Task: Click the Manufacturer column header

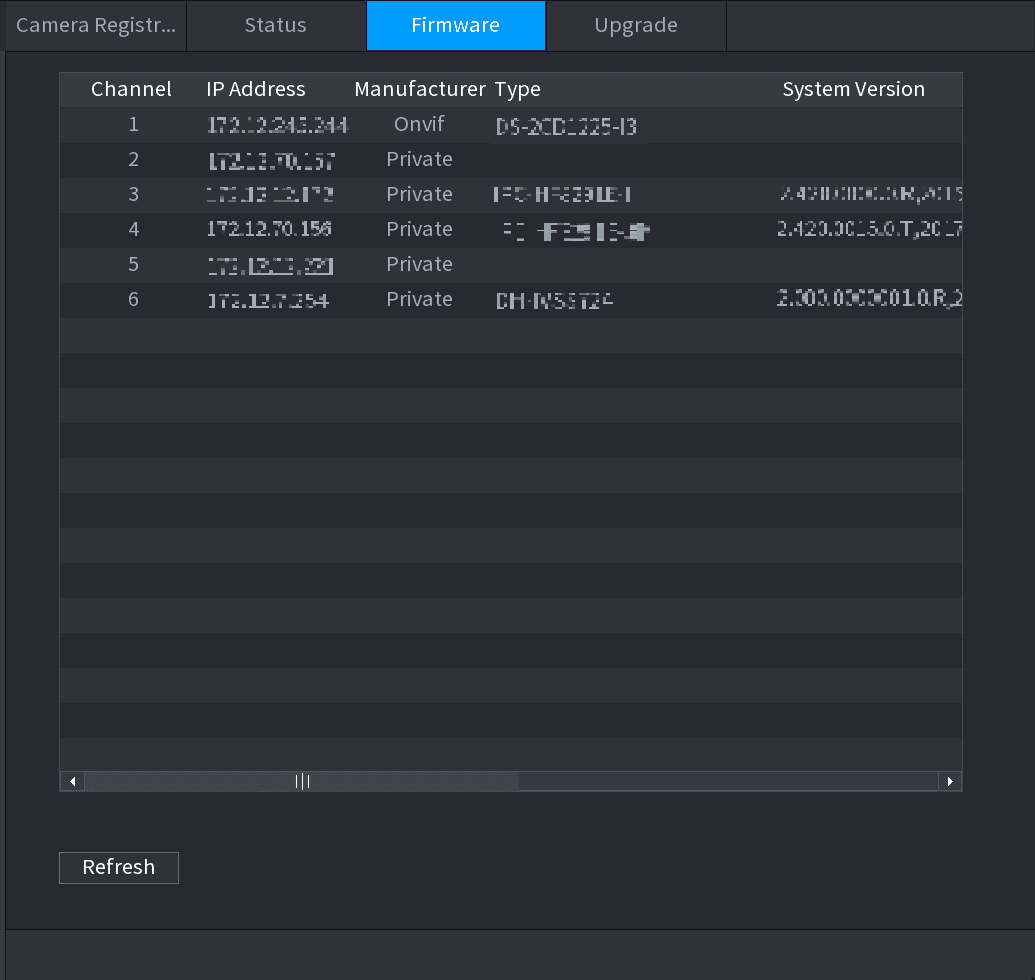Action: click(420, 89)
